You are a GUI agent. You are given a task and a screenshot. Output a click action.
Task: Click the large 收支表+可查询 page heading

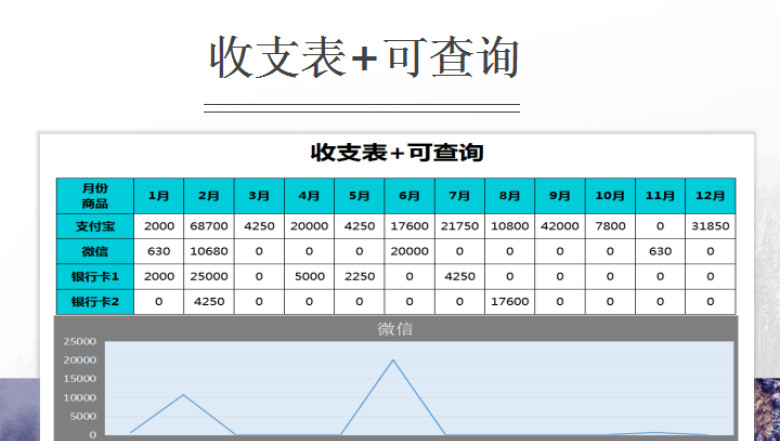(x=364, y=58)
